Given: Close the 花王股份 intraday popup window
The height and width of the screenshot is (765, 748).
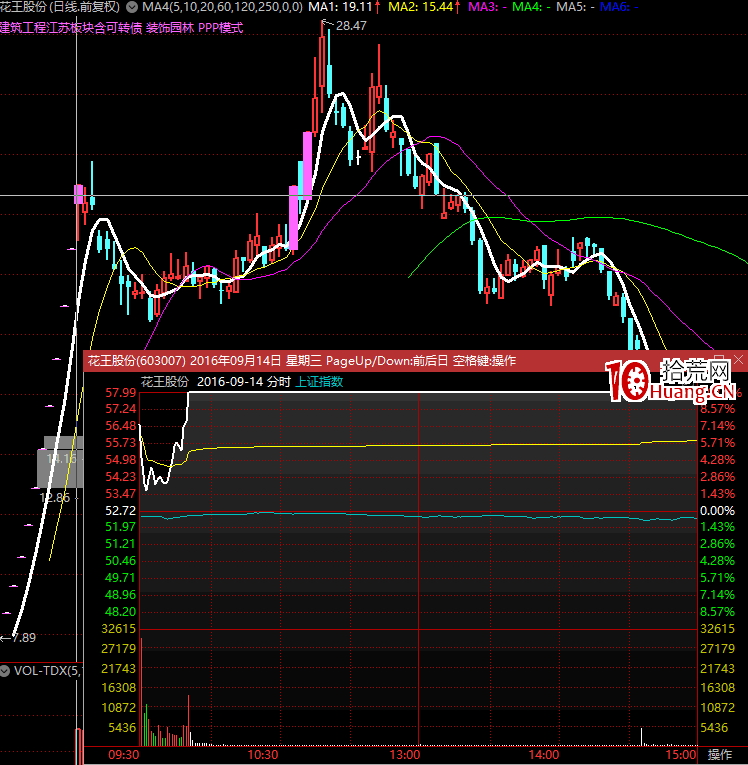Looking at the screenshot, I should [x=739, y=360].
